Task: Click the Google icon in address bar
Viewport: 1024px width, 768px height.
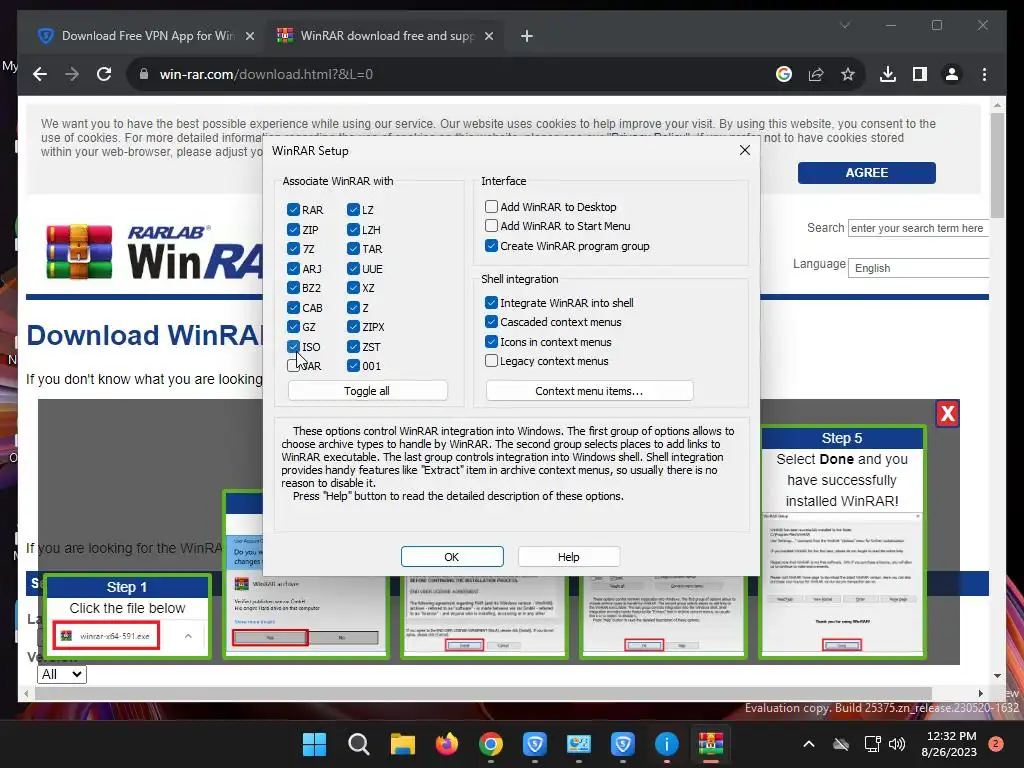Action: [x=784, y=74]
